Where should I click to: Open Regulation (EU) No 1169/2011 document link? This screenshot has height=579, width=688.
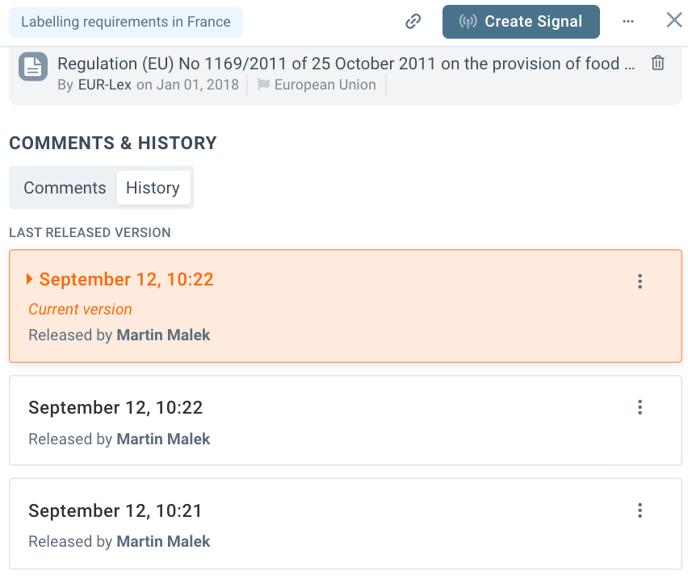point(345,63)
